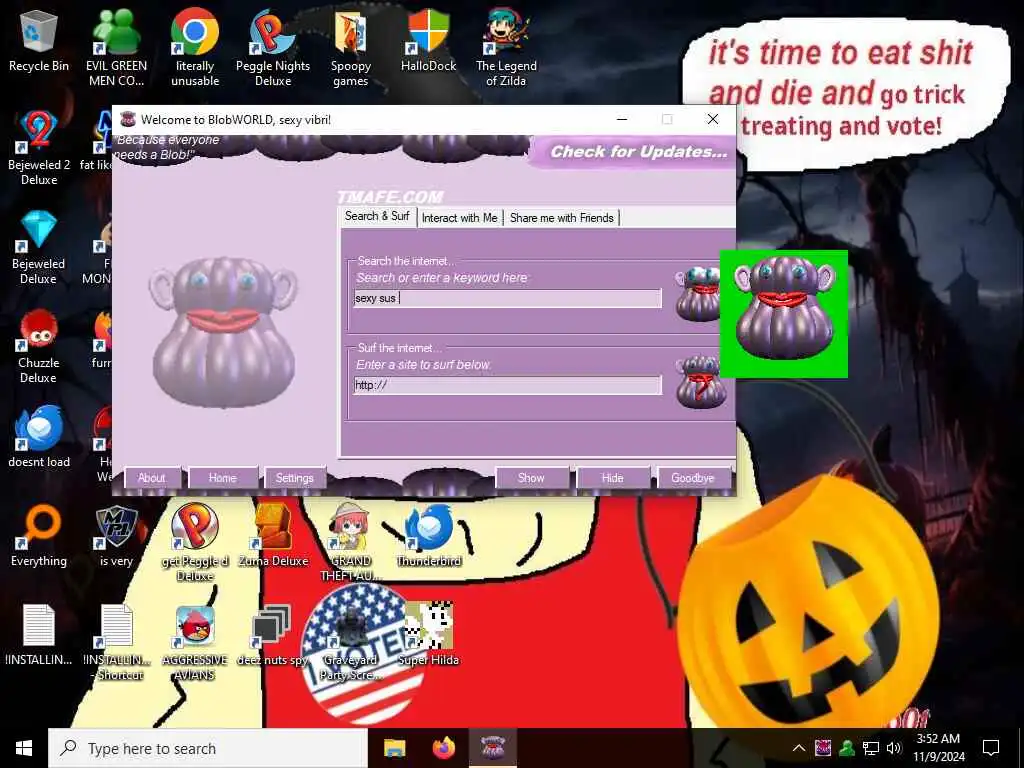The image size is (1024, 768).
Task: Minimize the BlobWORLD window
Action: pos(622,119)
